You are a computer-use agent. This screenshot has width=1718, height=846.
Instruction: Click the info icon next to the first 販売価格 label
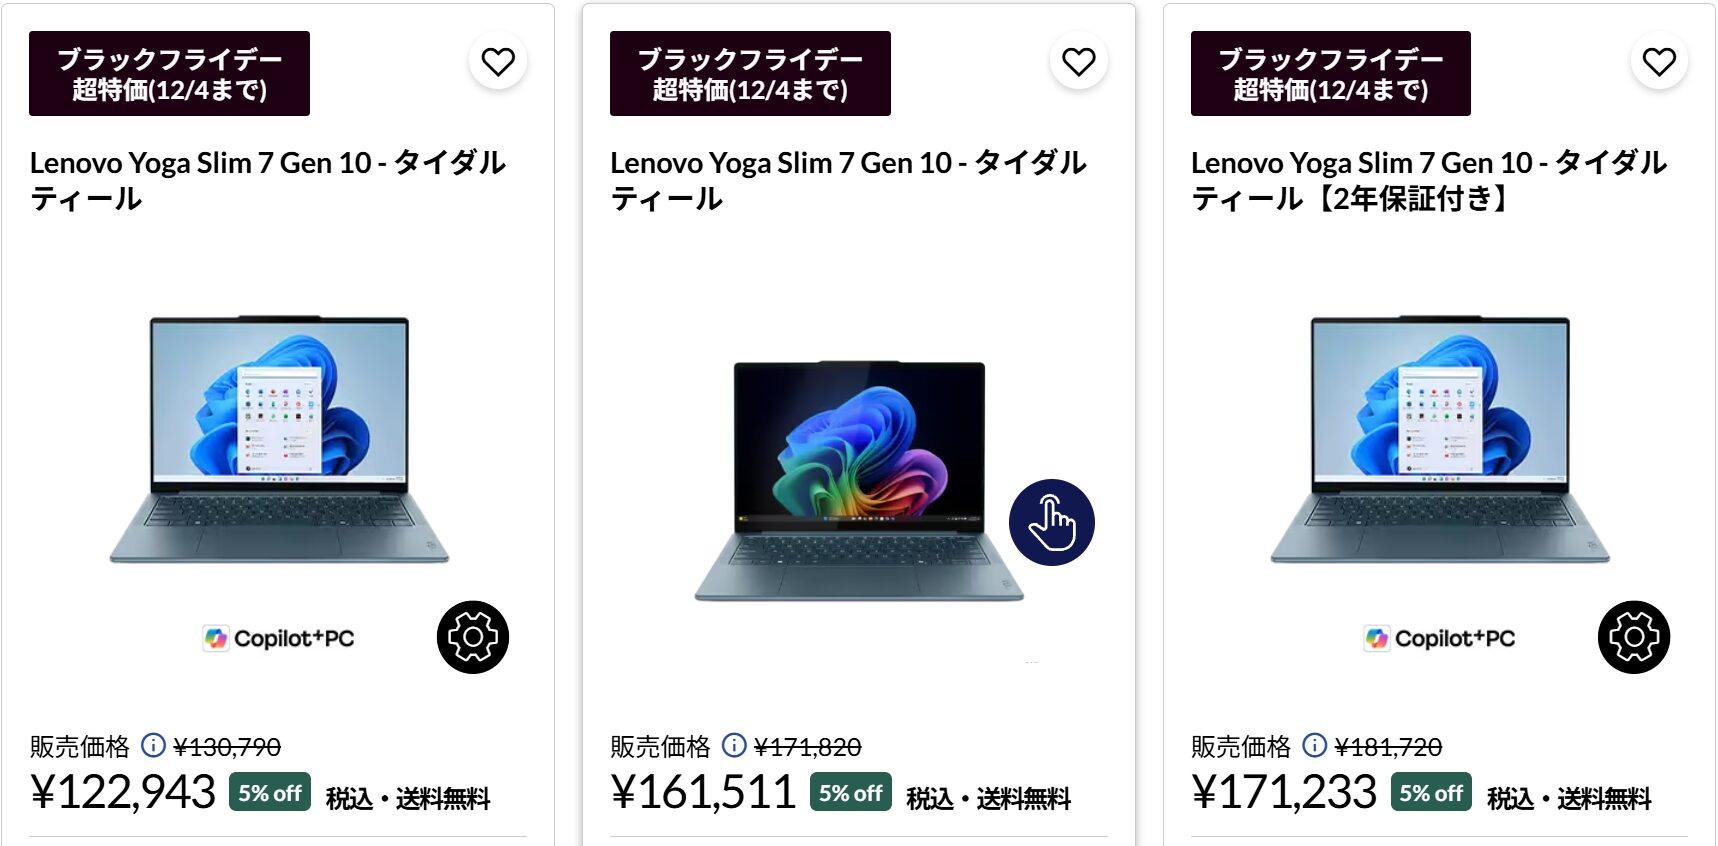152,744
